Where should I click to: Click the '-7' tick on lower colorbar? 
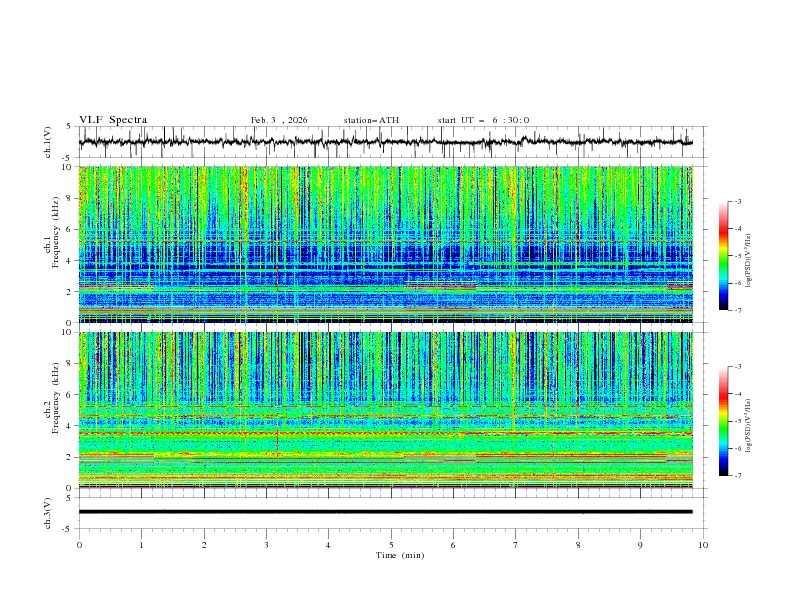pos(737,476)
